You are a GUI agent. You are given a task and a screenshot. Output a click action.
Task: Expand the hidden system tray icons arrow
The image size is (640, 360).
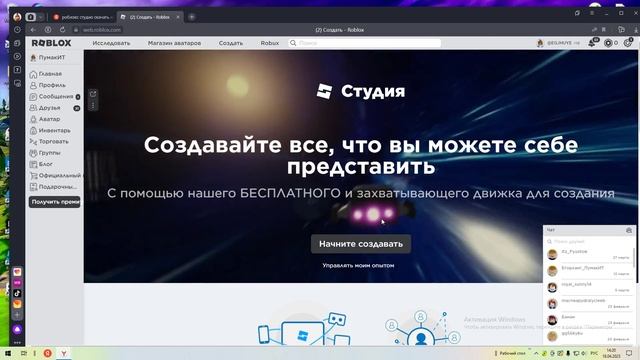(x=536, y=353)
